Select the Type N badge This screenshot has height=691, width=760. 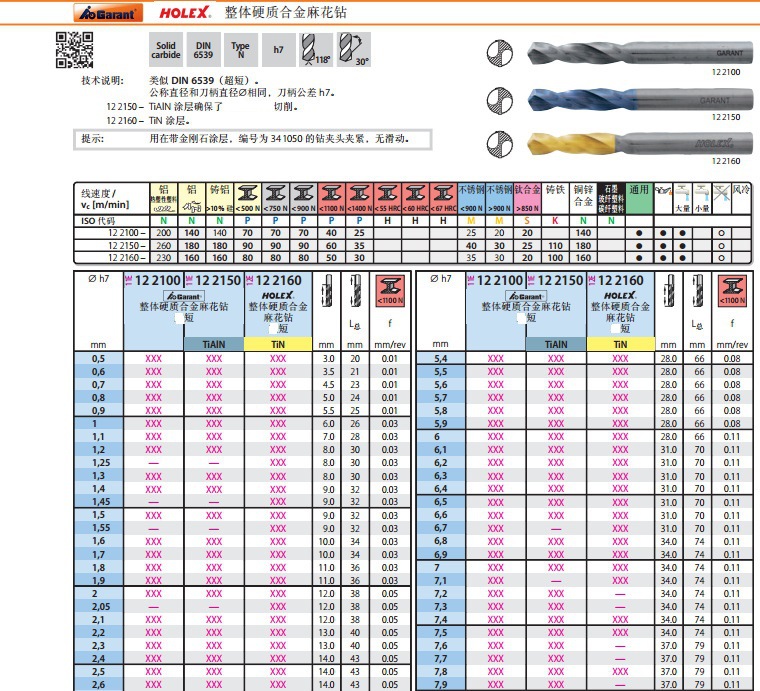[240, 50]
